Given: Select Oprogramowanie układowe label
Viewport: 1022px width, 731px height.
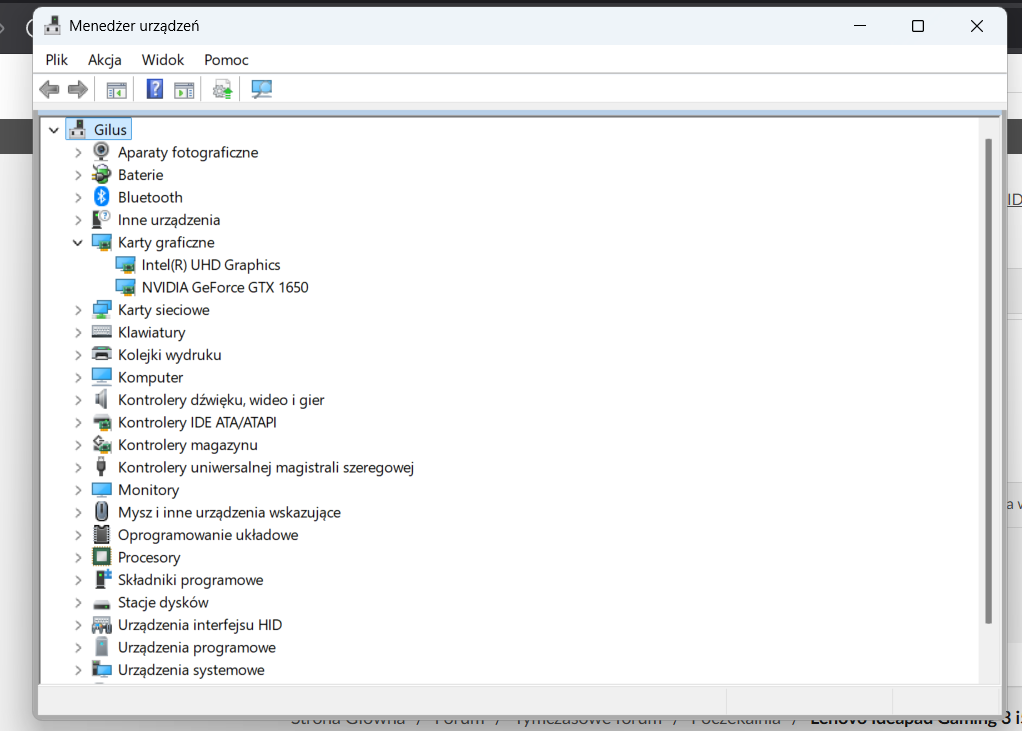Looking at the screenshot, I should (x=208, y=534).
